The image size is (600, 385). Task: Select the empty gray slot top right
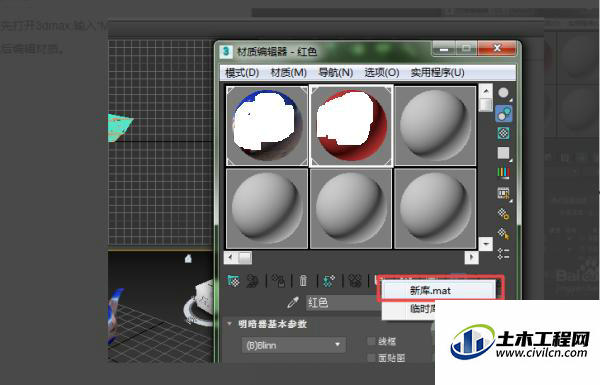(435, 126)
